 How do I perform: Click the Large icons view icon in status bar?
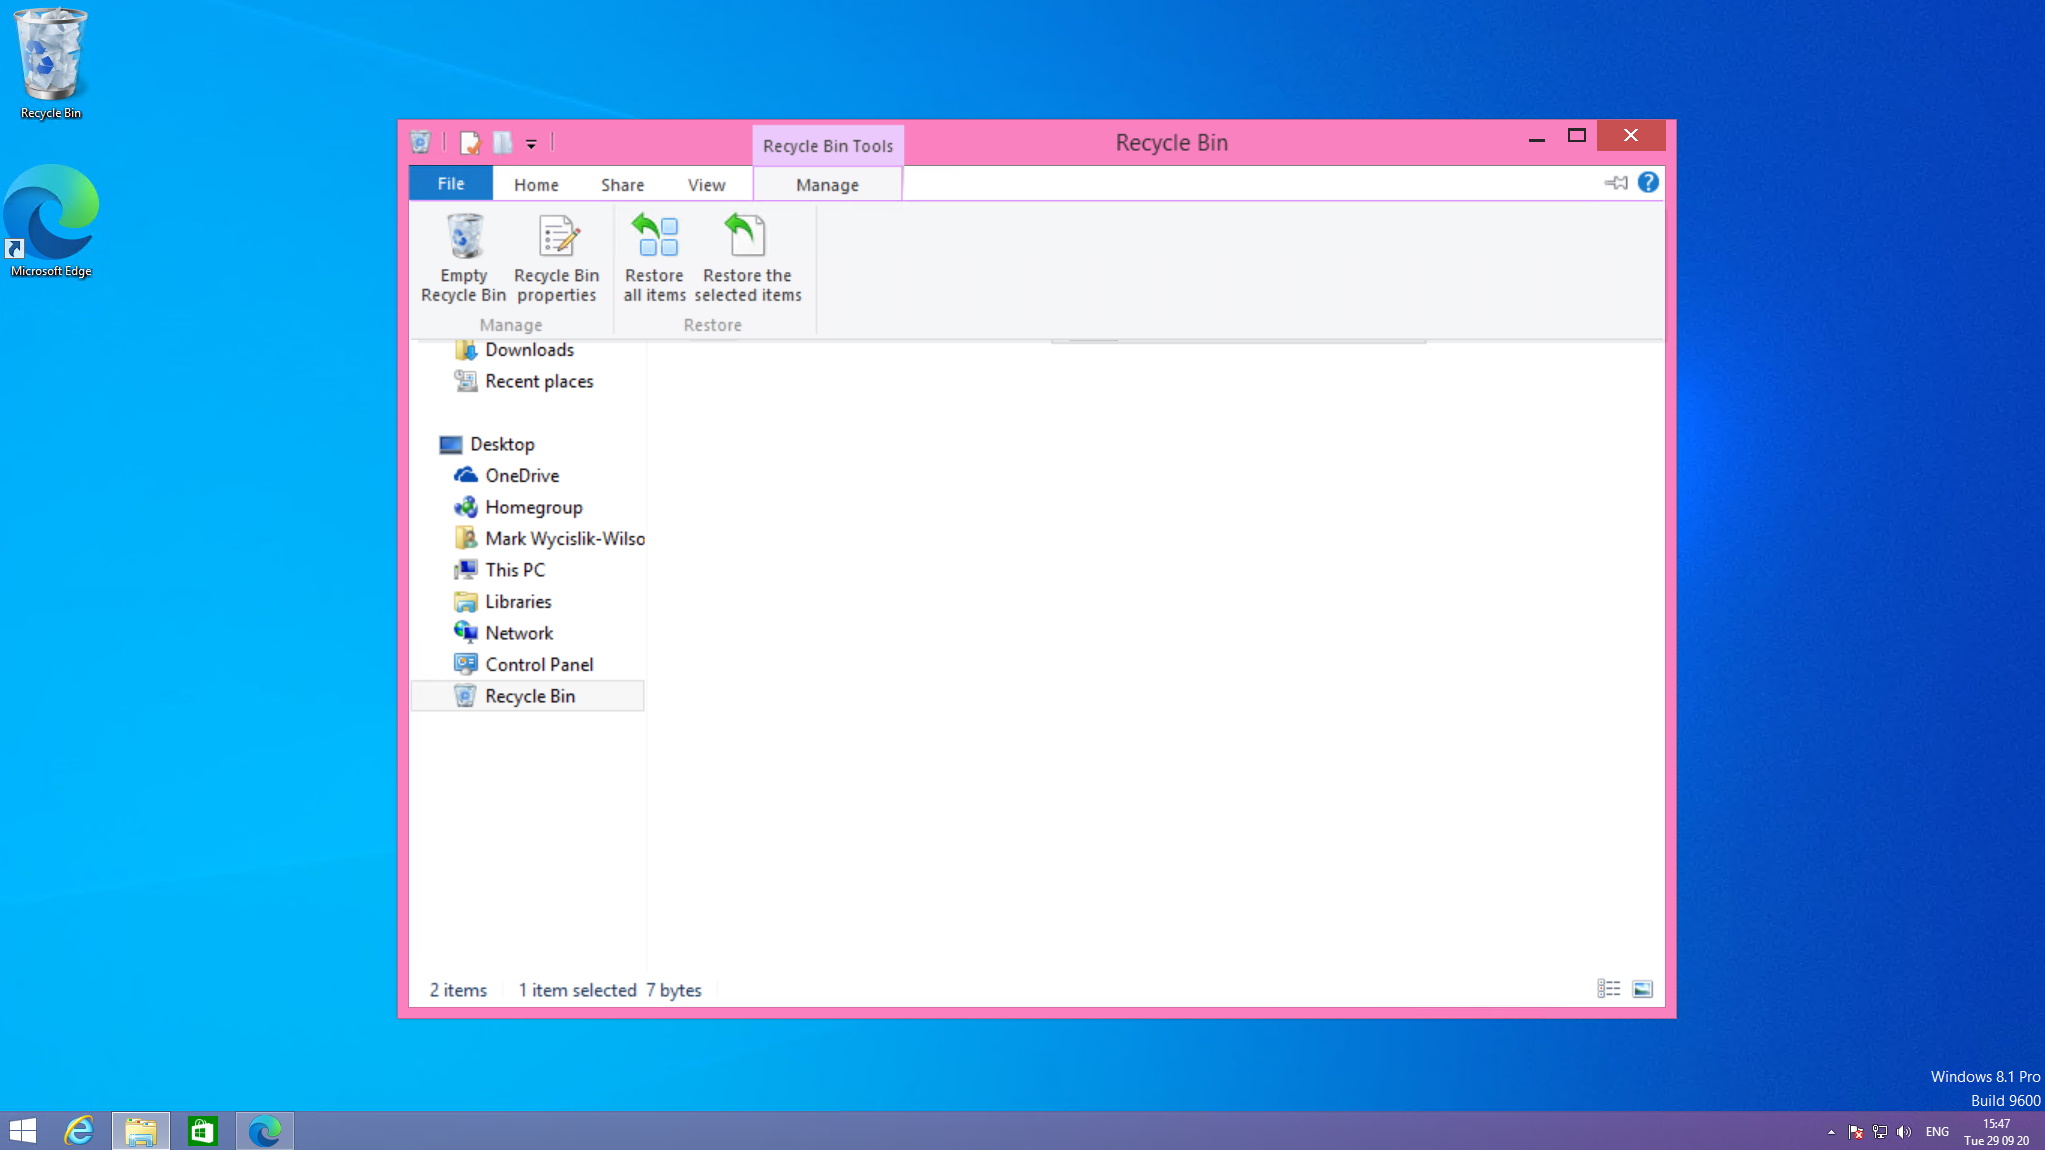1642,990
